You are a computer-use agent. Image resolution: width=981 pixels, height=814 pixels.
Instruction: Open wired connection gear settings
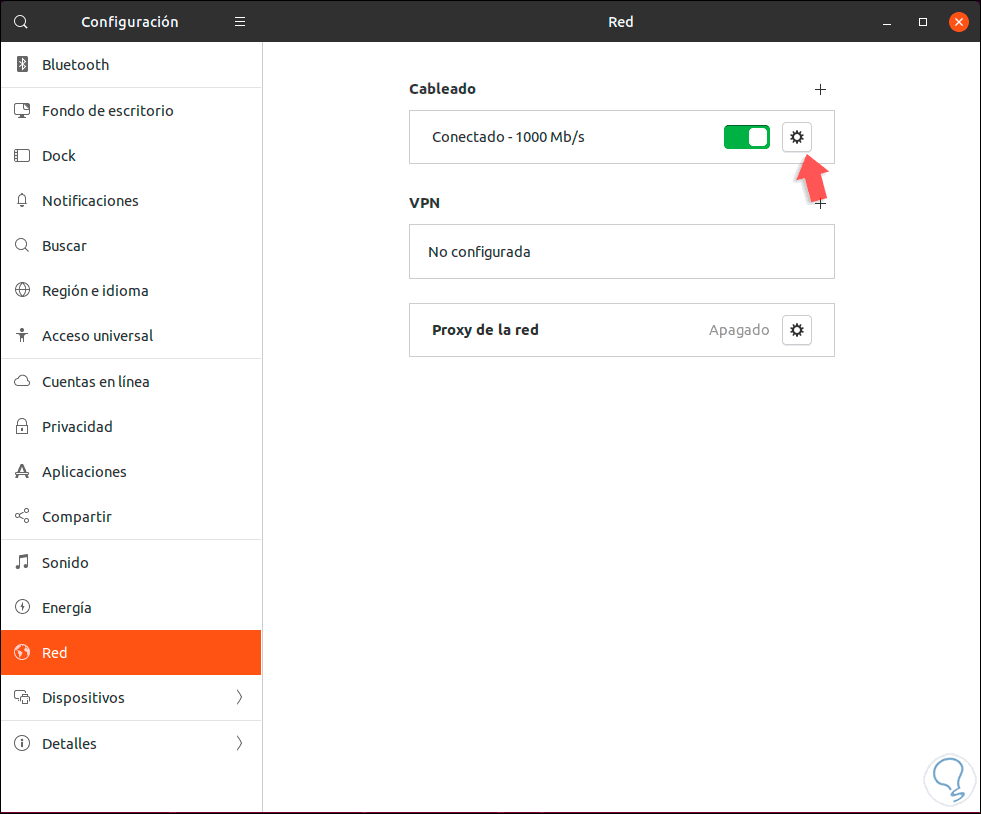[x=796, y=137]
